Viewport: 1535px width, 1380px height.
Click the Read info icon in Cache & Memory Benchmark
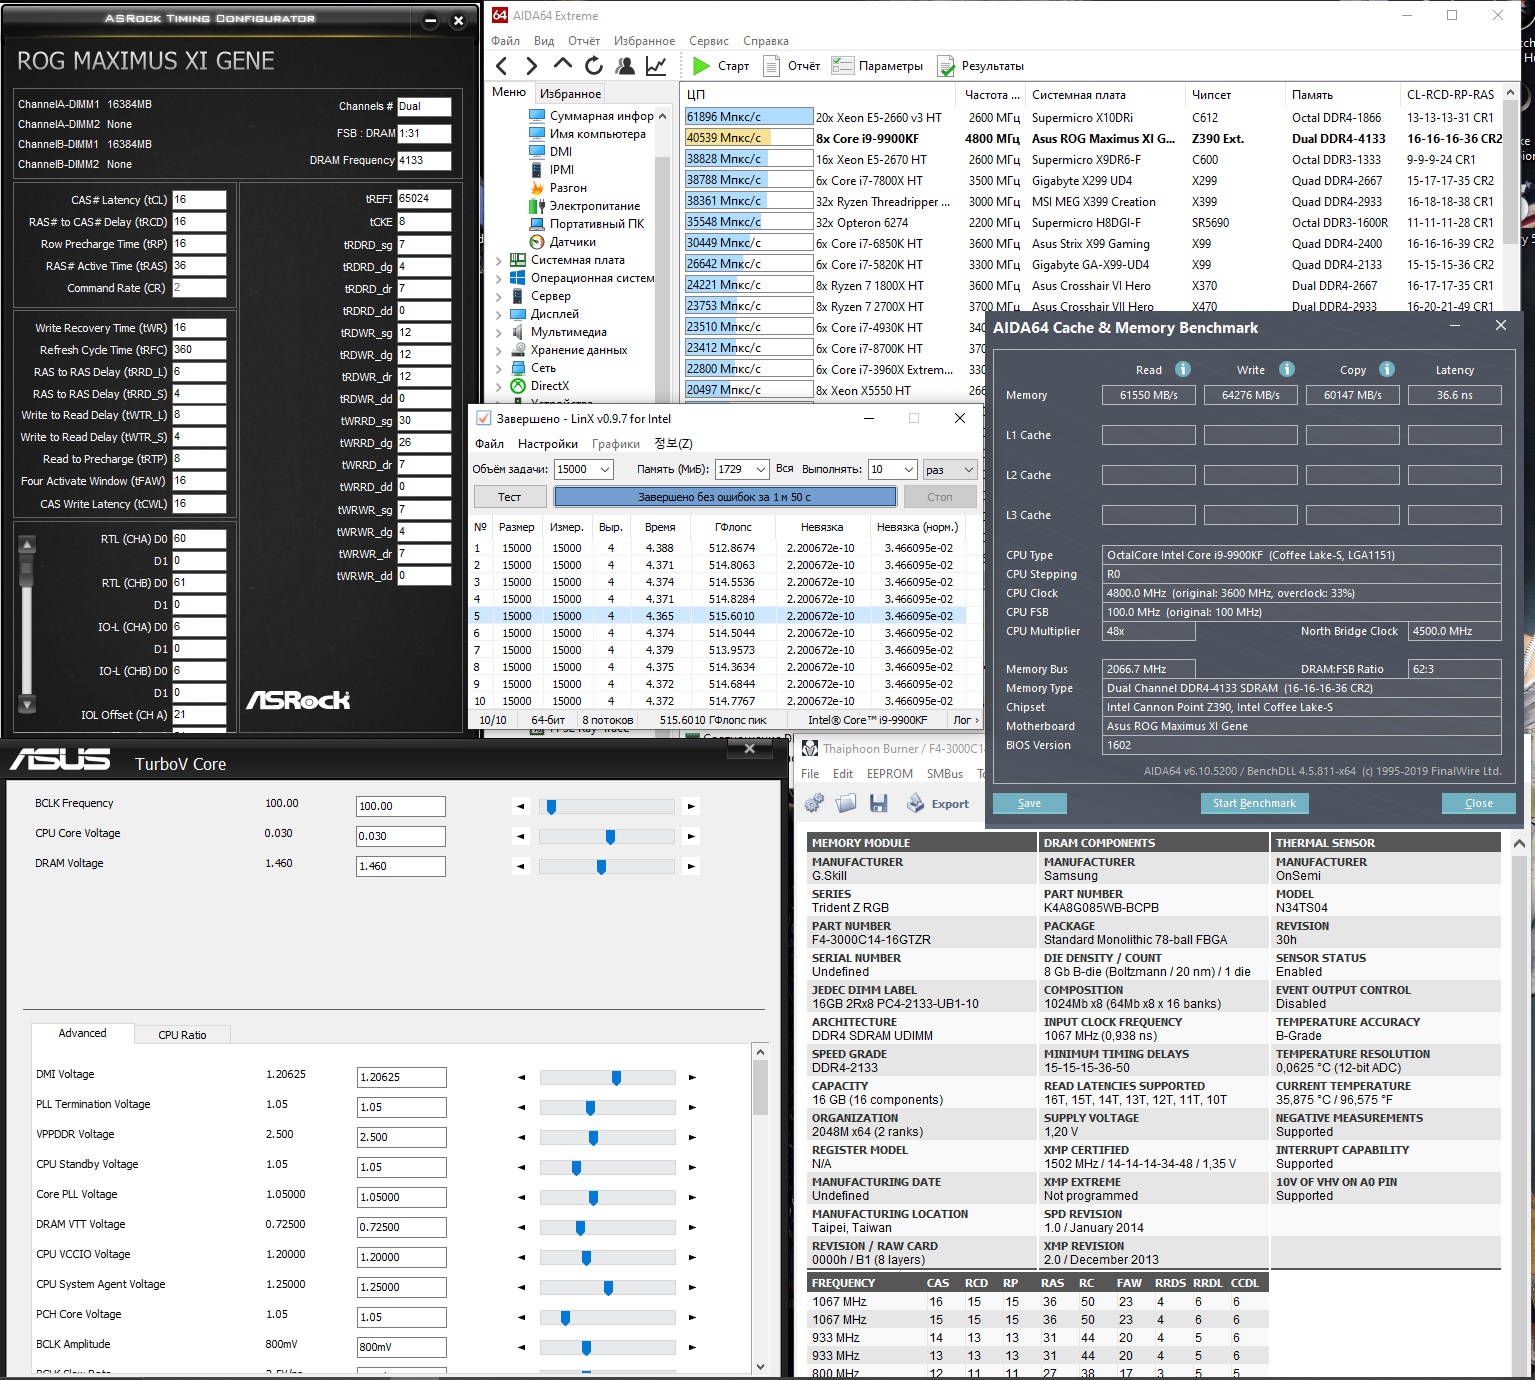click(x=1183, y=369)
